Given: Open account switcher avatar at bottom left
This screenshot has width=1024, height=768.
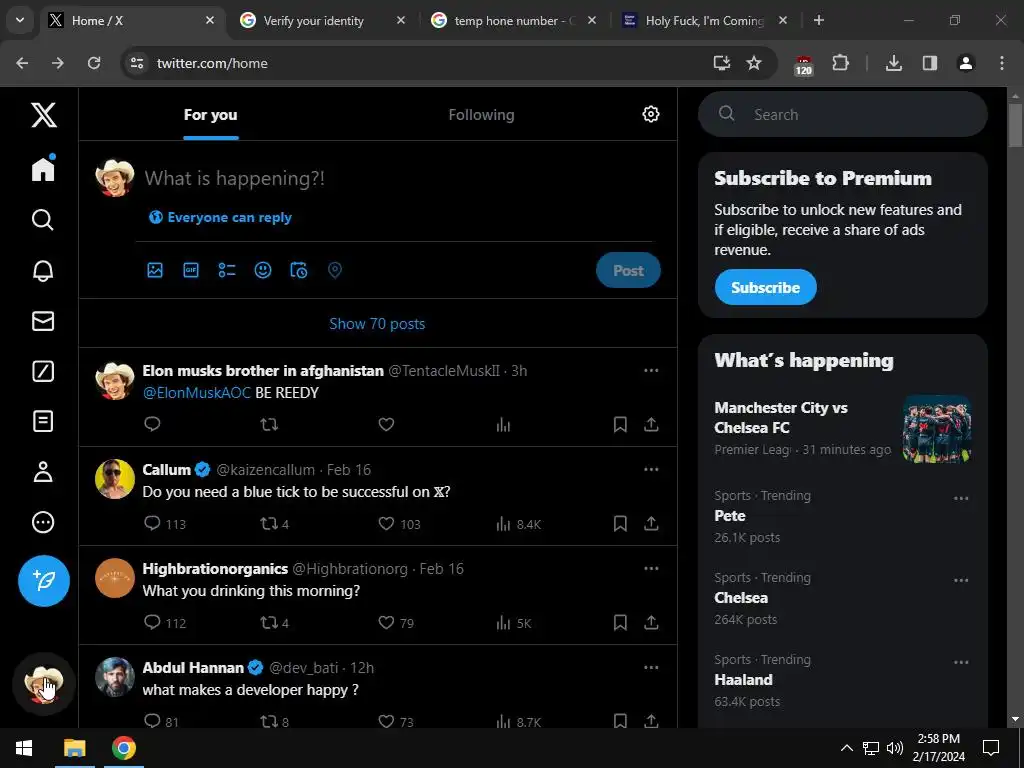Looking at the screenshot, I should (x=44, y=683).
